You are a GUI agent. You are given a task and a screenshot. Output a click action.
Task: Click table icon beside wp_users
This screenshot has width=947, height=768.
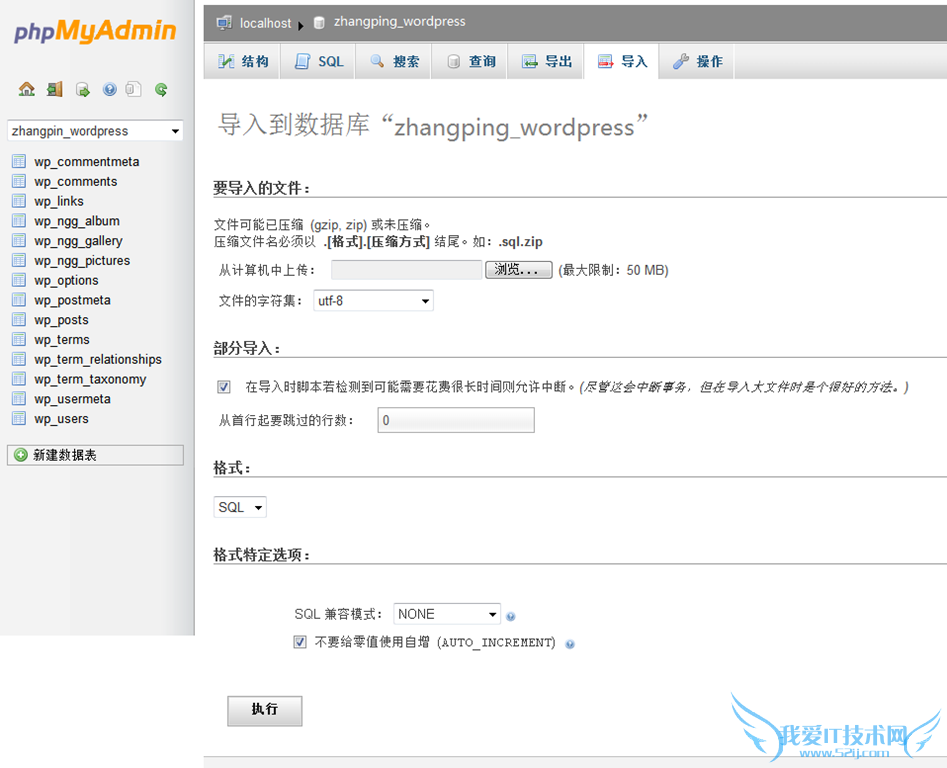[x=19, y=418]
